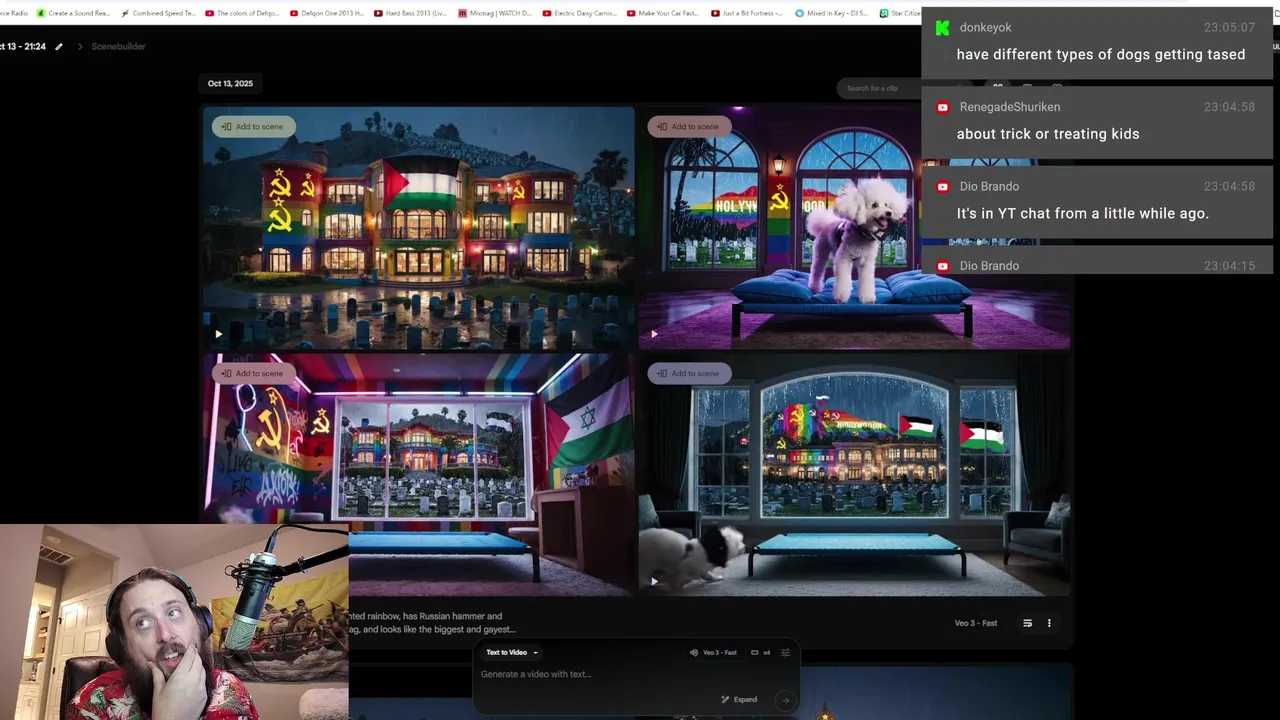Click the Oct 13, 2025 date label
Viewport: 1280px width, 720px height.
[230, 84]
